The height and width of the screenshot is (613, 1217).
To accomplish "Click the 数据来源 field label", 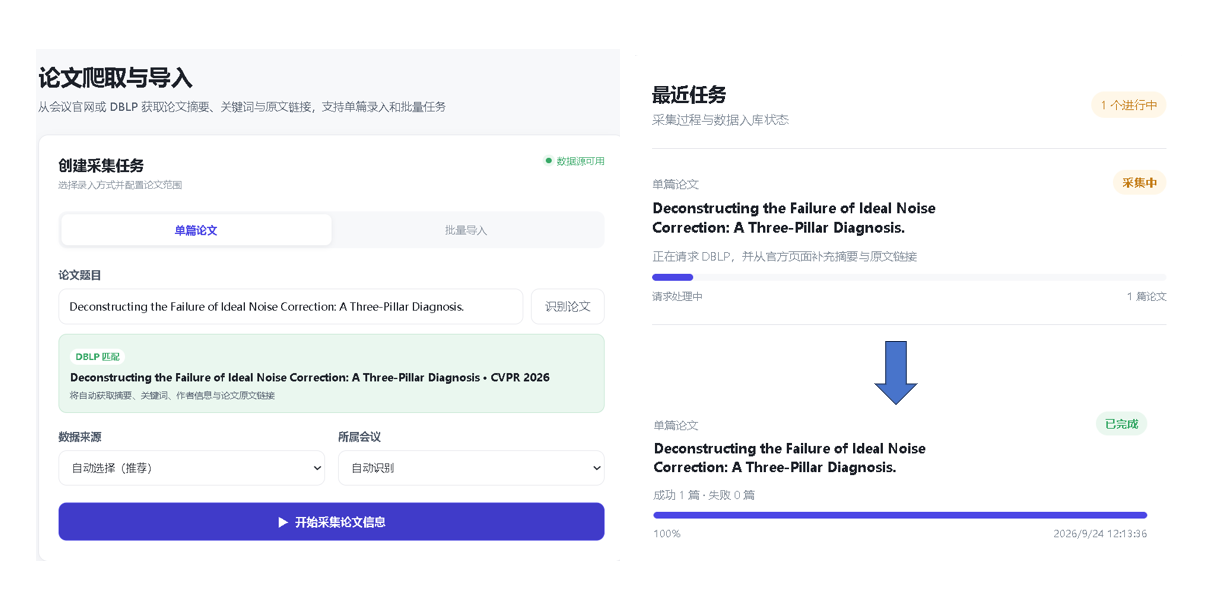I will point(80,437).
